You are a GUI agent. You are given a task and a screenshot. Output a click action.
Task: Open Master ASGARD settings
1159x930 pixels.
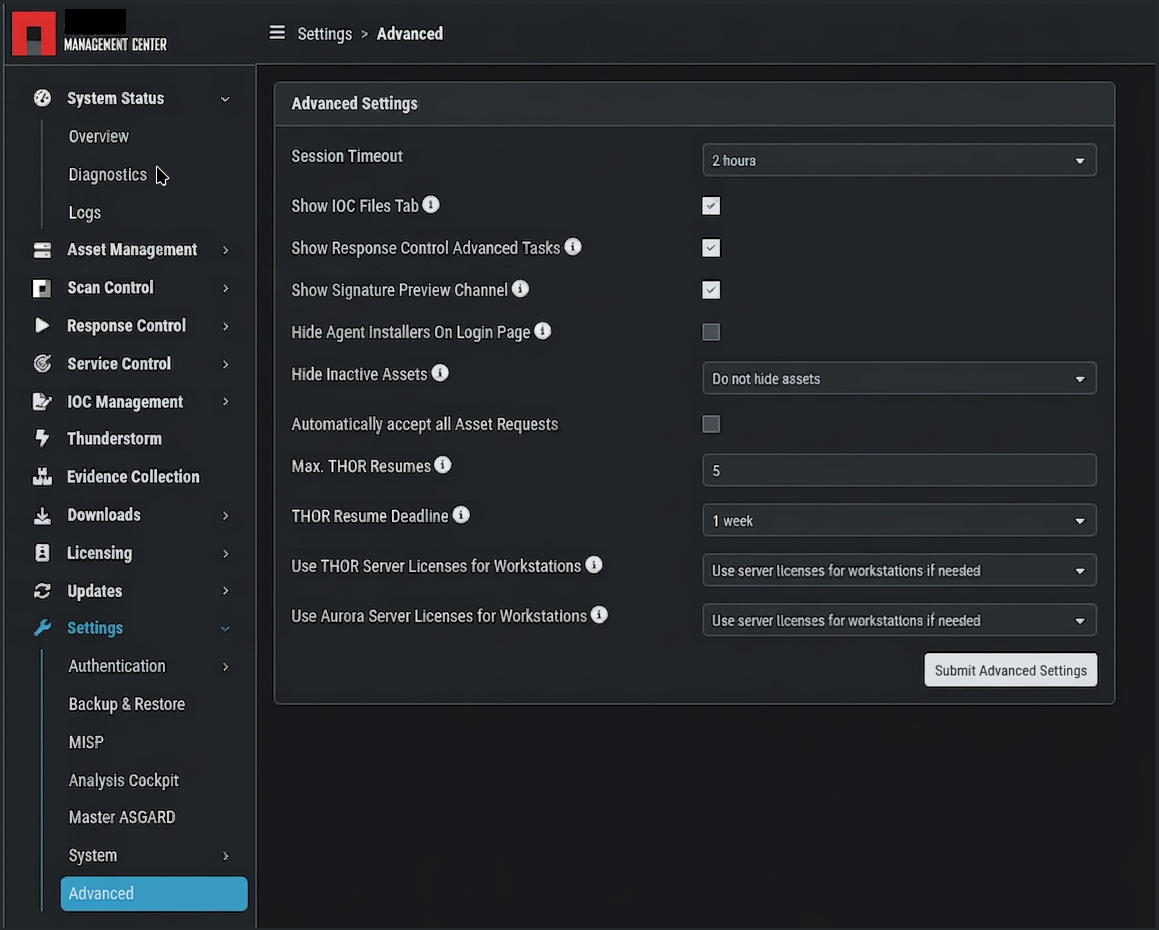point(122,817)
